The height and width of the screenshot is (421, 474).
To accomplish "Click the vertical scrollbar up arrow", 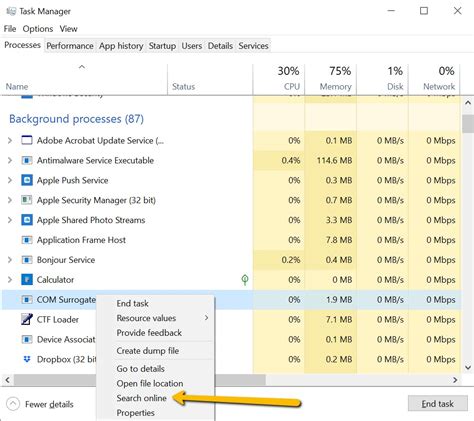I will click(x=468, y=103).
